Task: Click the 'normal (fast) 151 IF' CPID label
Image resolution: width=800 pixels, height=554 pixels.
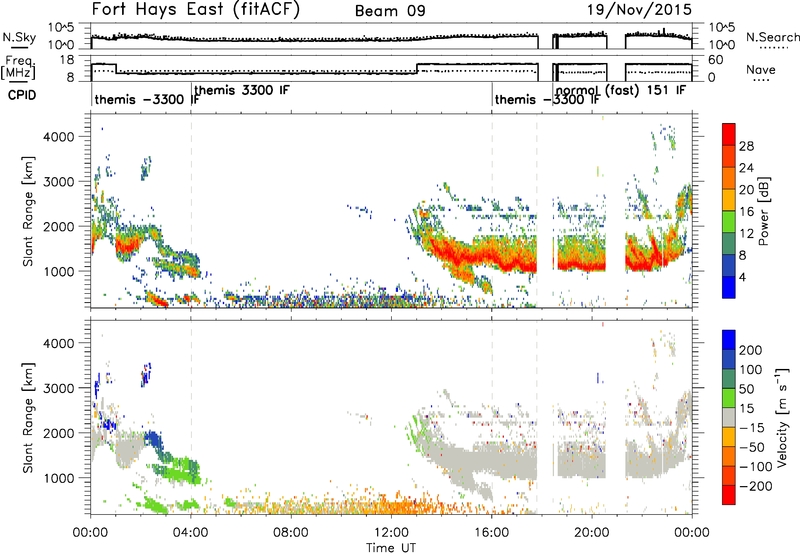Action: pos(621,90)
